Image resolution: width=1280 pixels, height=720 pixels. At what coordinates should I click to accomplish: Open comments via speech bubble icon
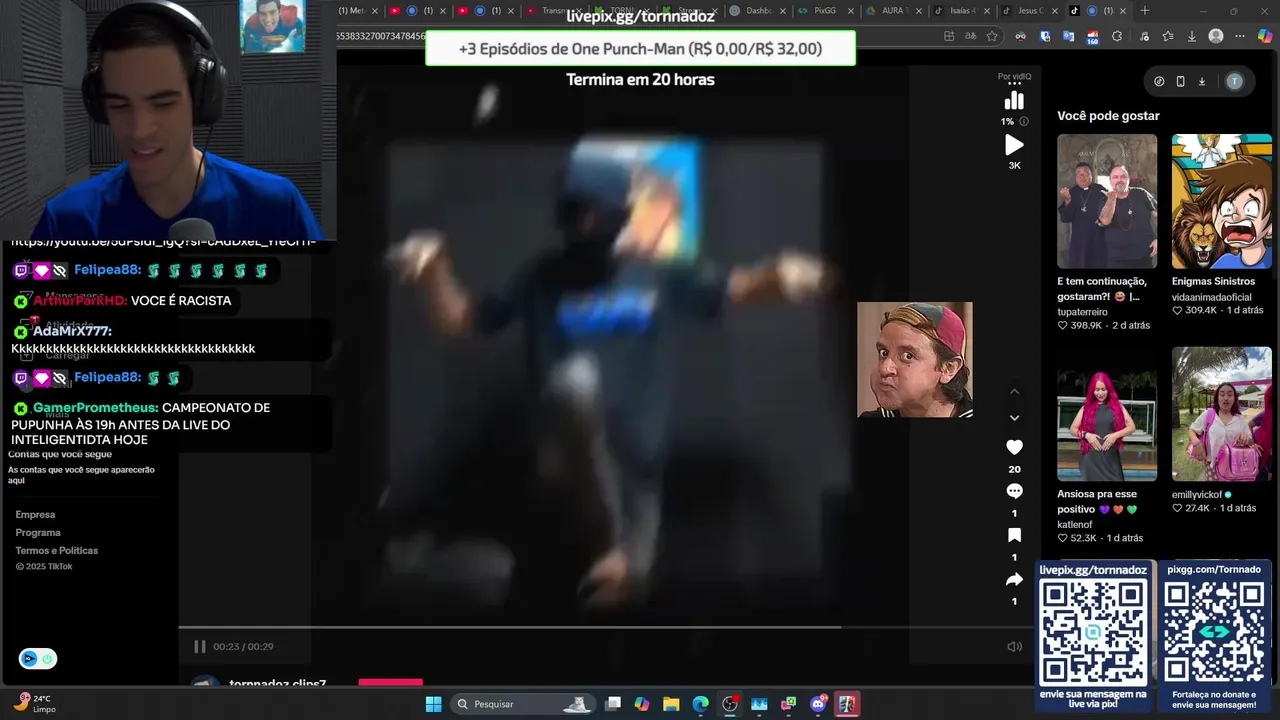pyautogui.click(x=1014, y=491)
